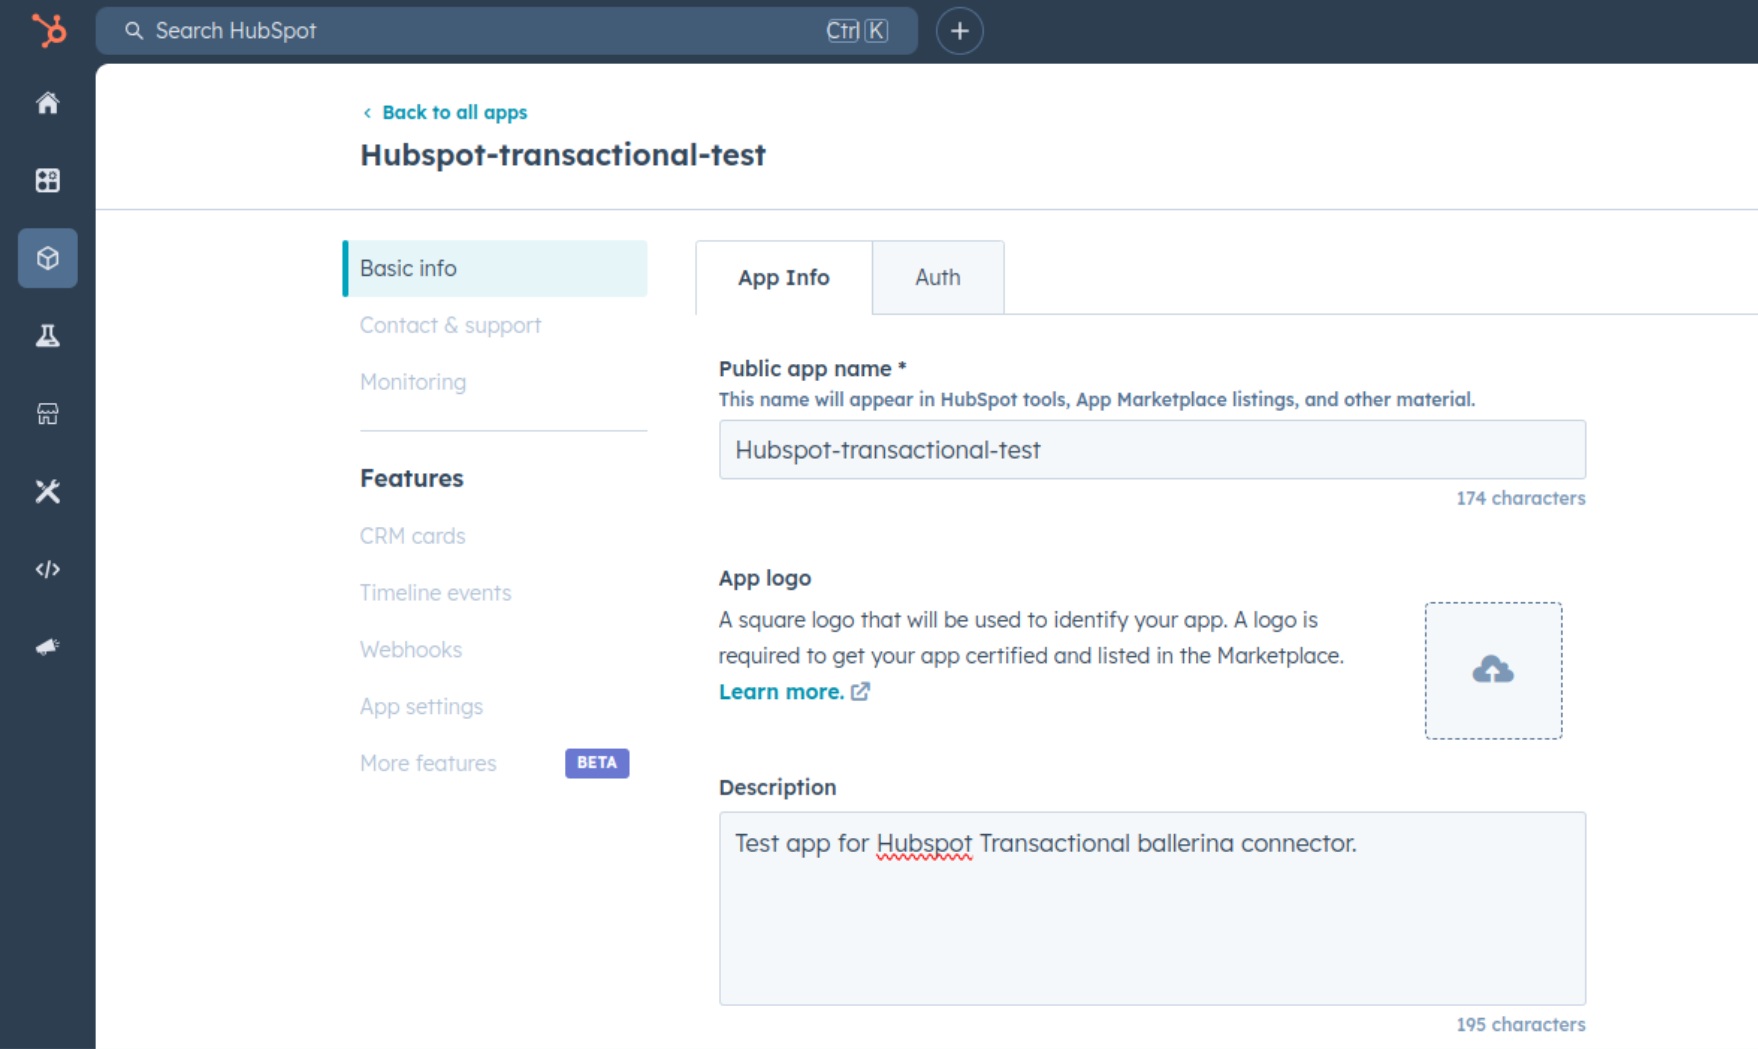
Task: Open Contact & support section
Action: point(450,325)
